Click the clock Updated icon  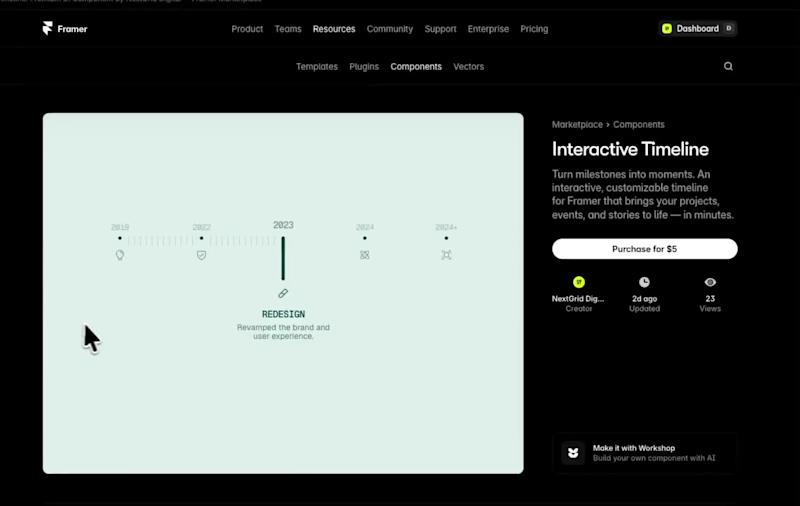tap(644, 282)
